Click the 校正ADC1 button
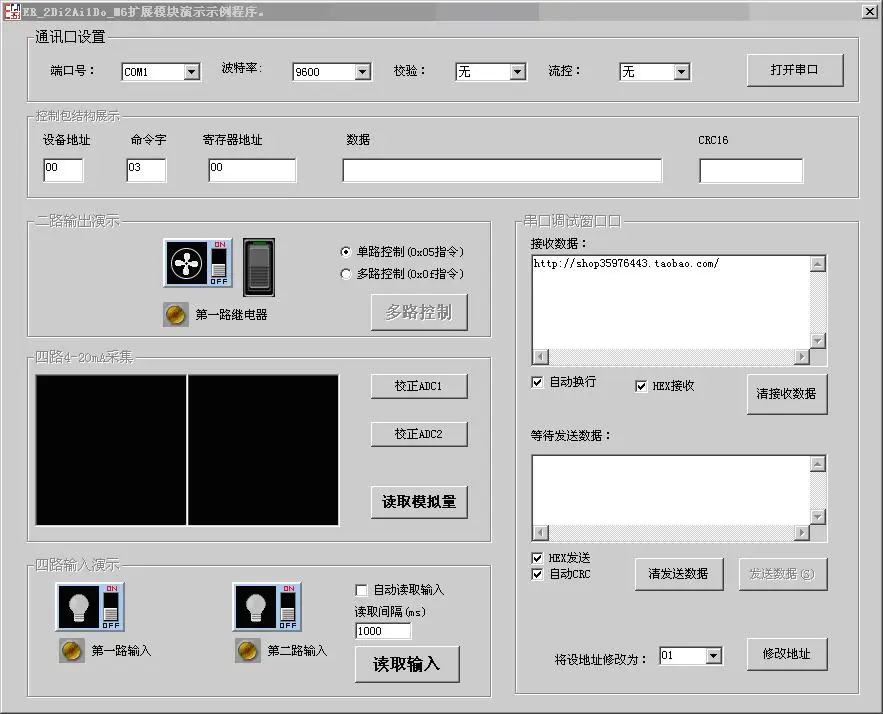883x714 pixels. (x=419, y=386)
